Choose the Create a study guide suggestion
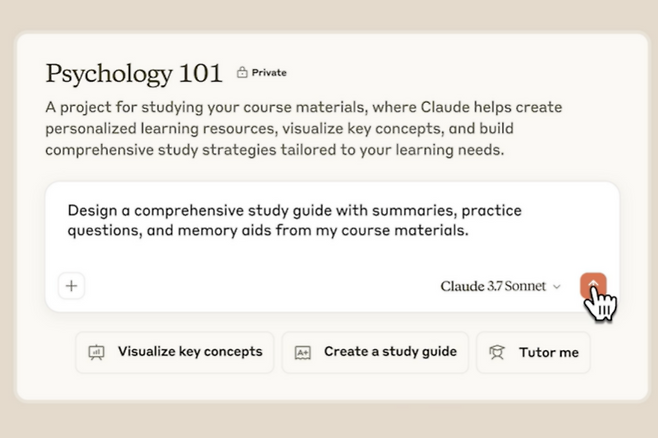 click(x=375, y=352)
